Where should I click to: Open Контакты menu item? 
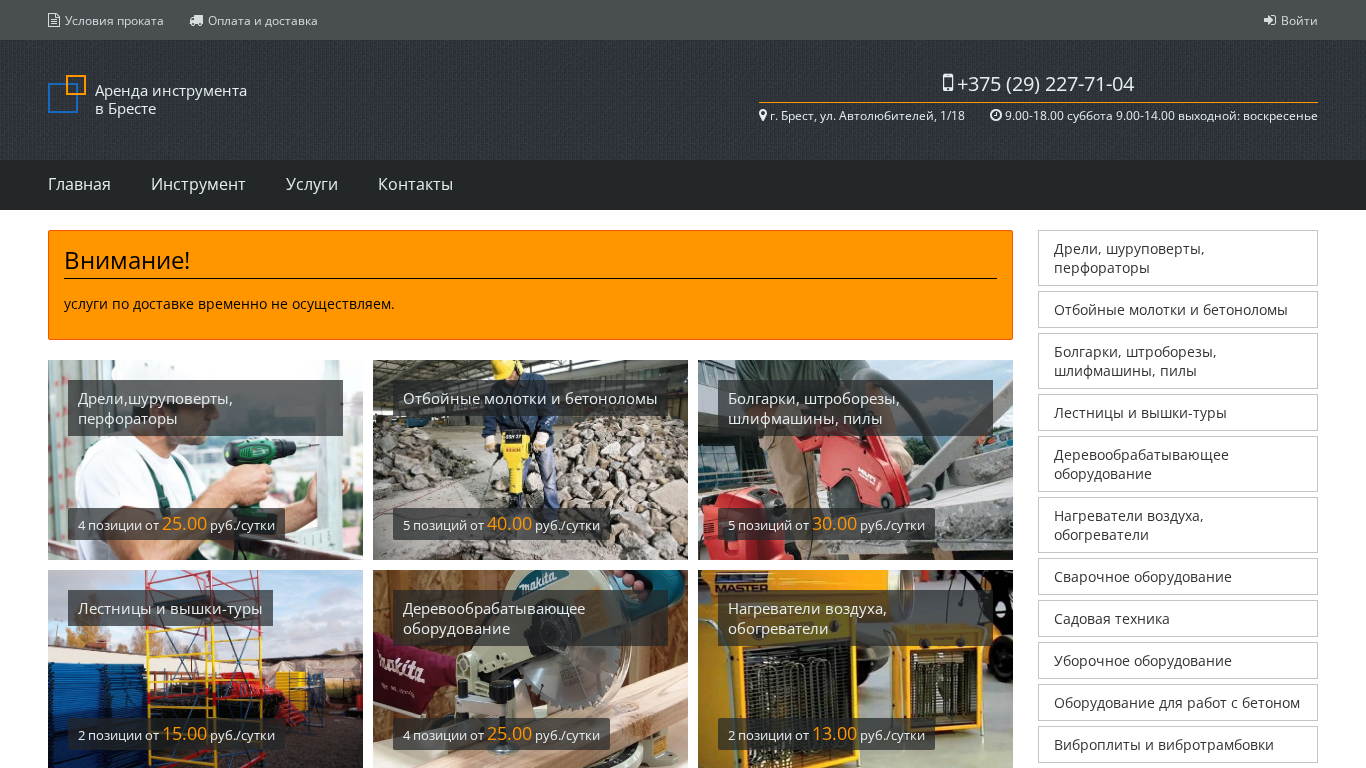click(415, 184)
